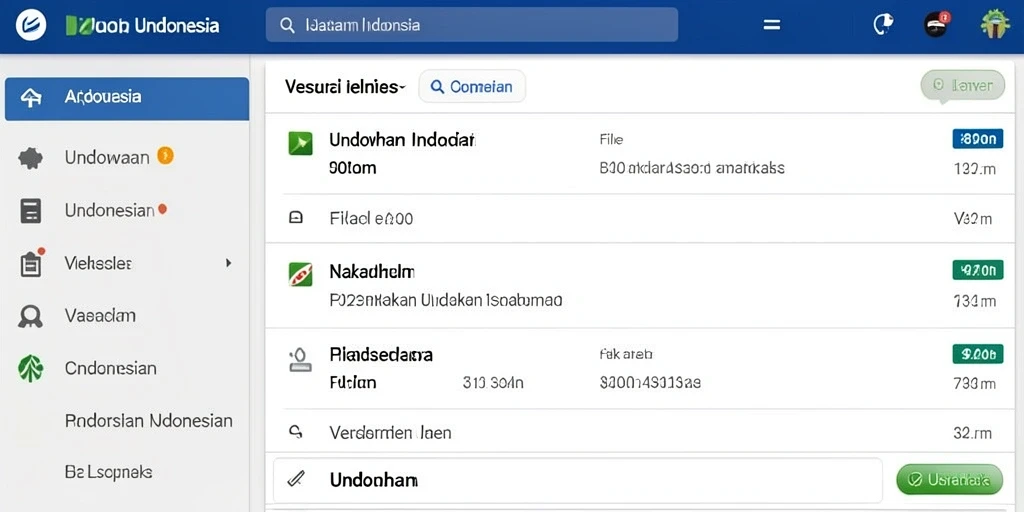Click the green-red icon of Nakadhelm row

click(x=300, y=274)
